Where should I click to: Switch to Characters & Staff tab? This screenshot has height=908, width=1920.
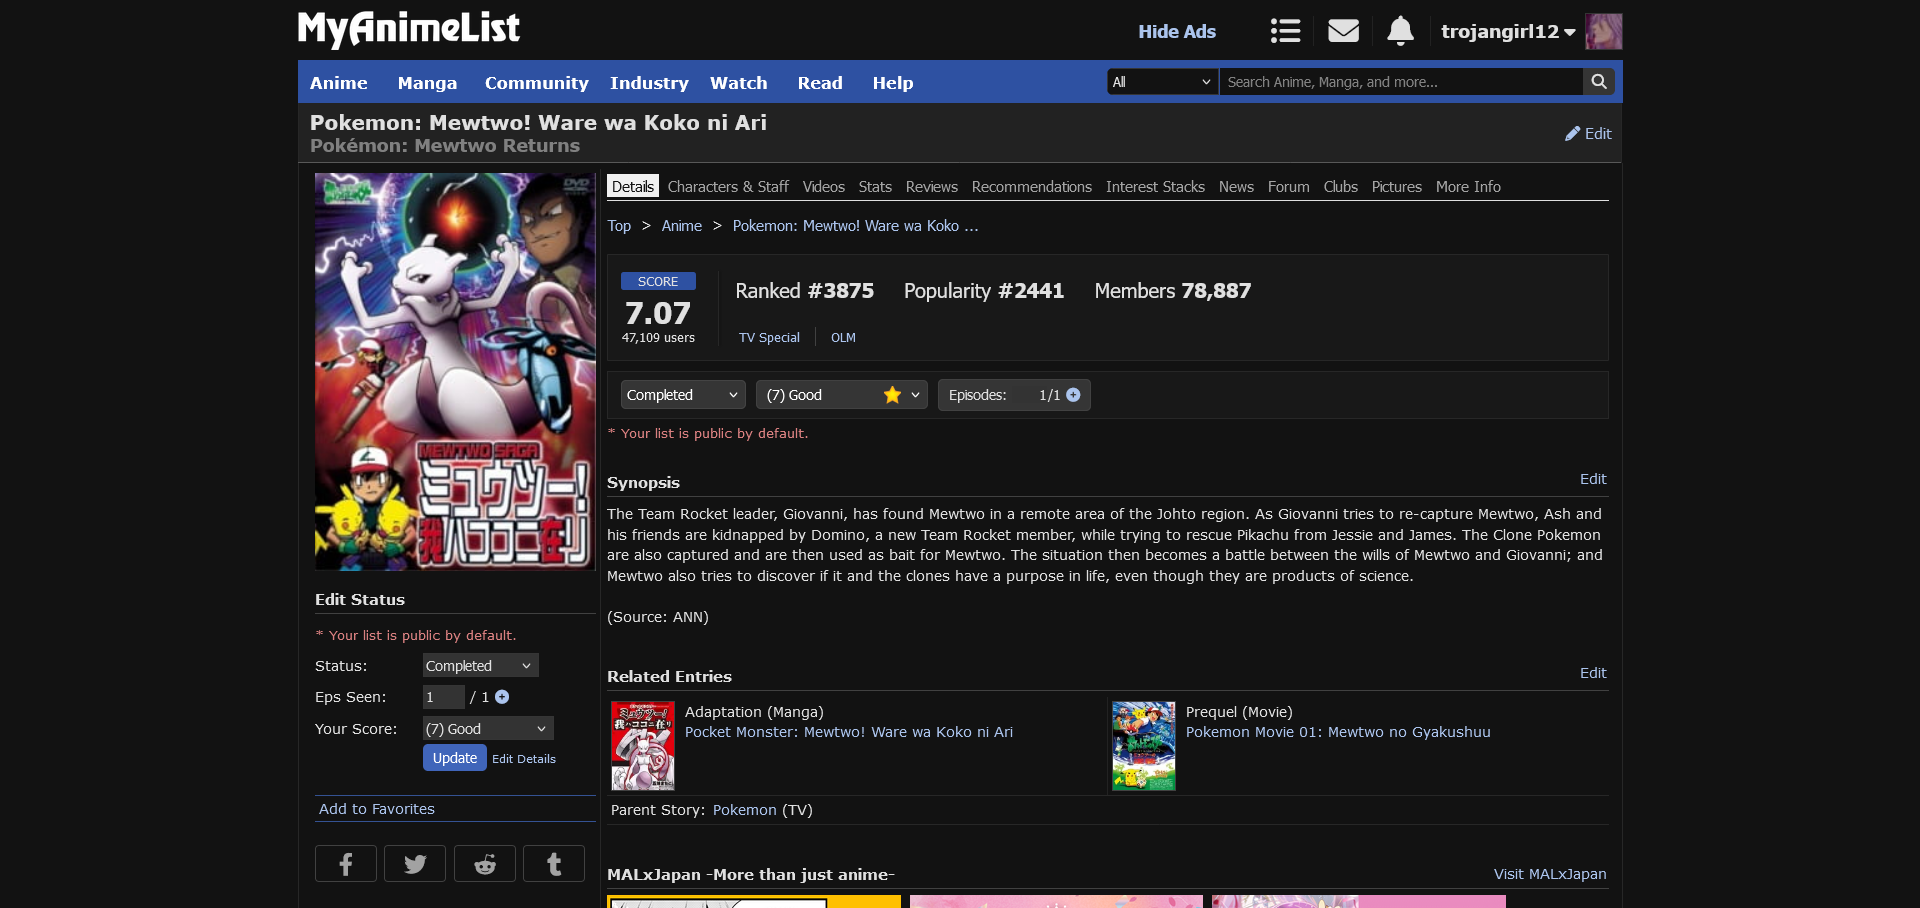click(x=728, y=187)
